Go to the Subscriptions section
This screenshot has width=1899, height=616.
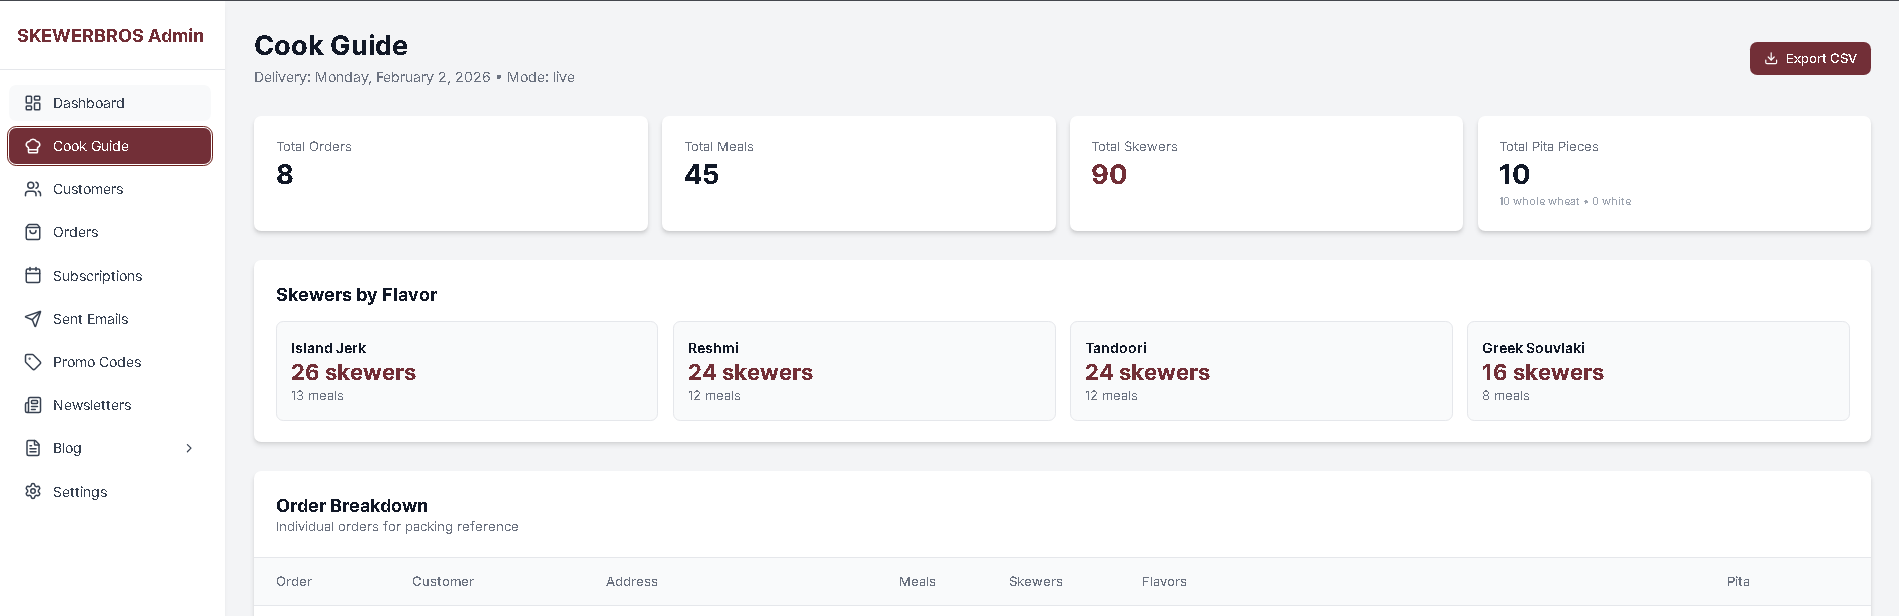(97, 276)
